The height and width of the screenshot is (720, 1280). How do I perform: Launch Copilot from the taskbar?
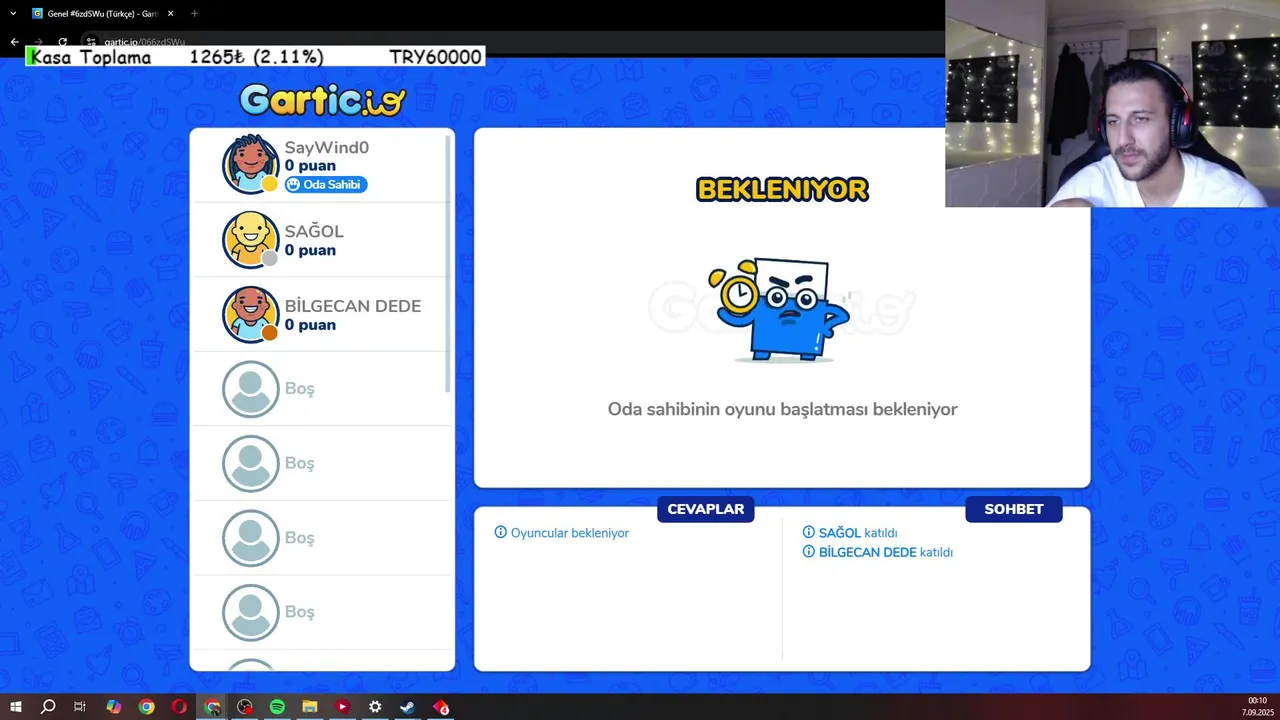[x=114, y=707]
